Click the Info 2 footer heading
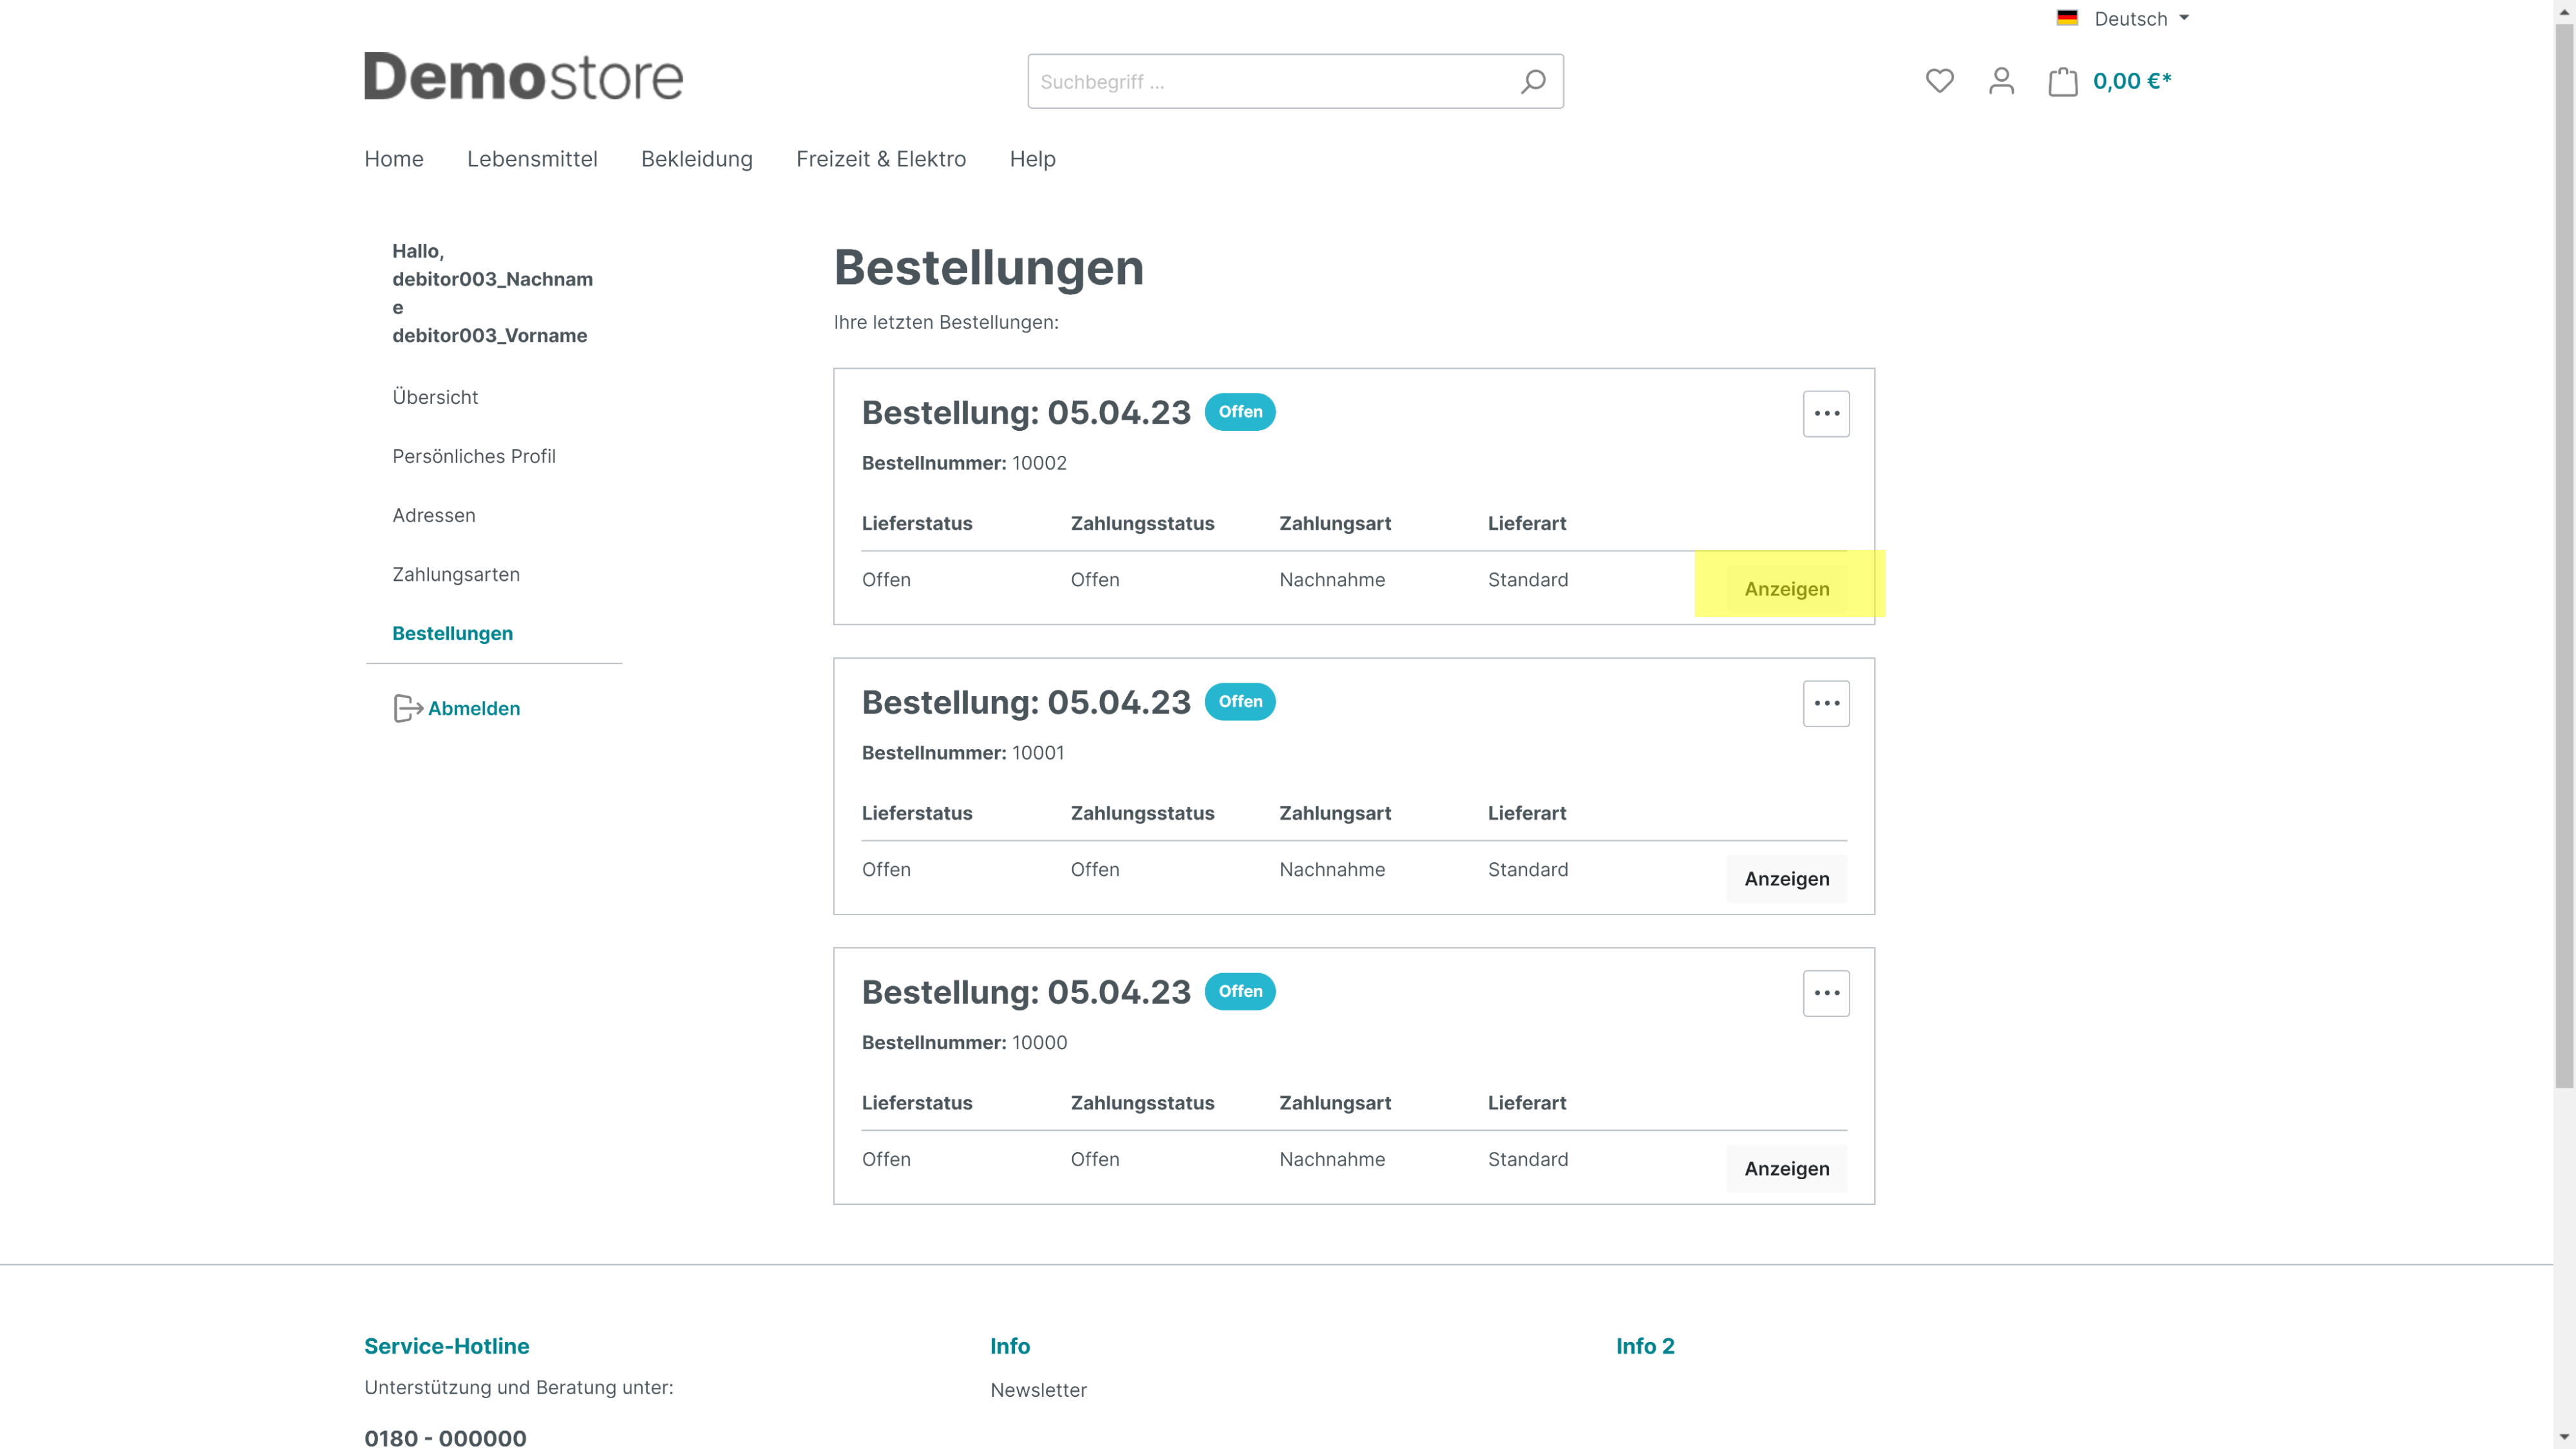Viewport: 2576px width, 1449px height. pyautogui.click(x=1645, y=1346)
